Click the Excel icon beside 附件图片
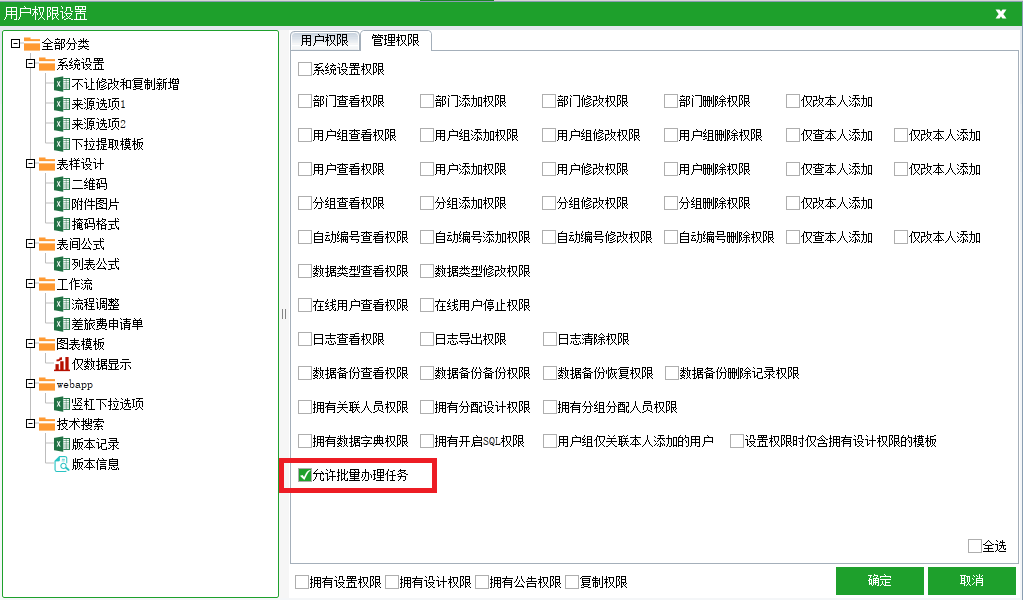This screenshot has height=600, width=1023. [62, 204]
